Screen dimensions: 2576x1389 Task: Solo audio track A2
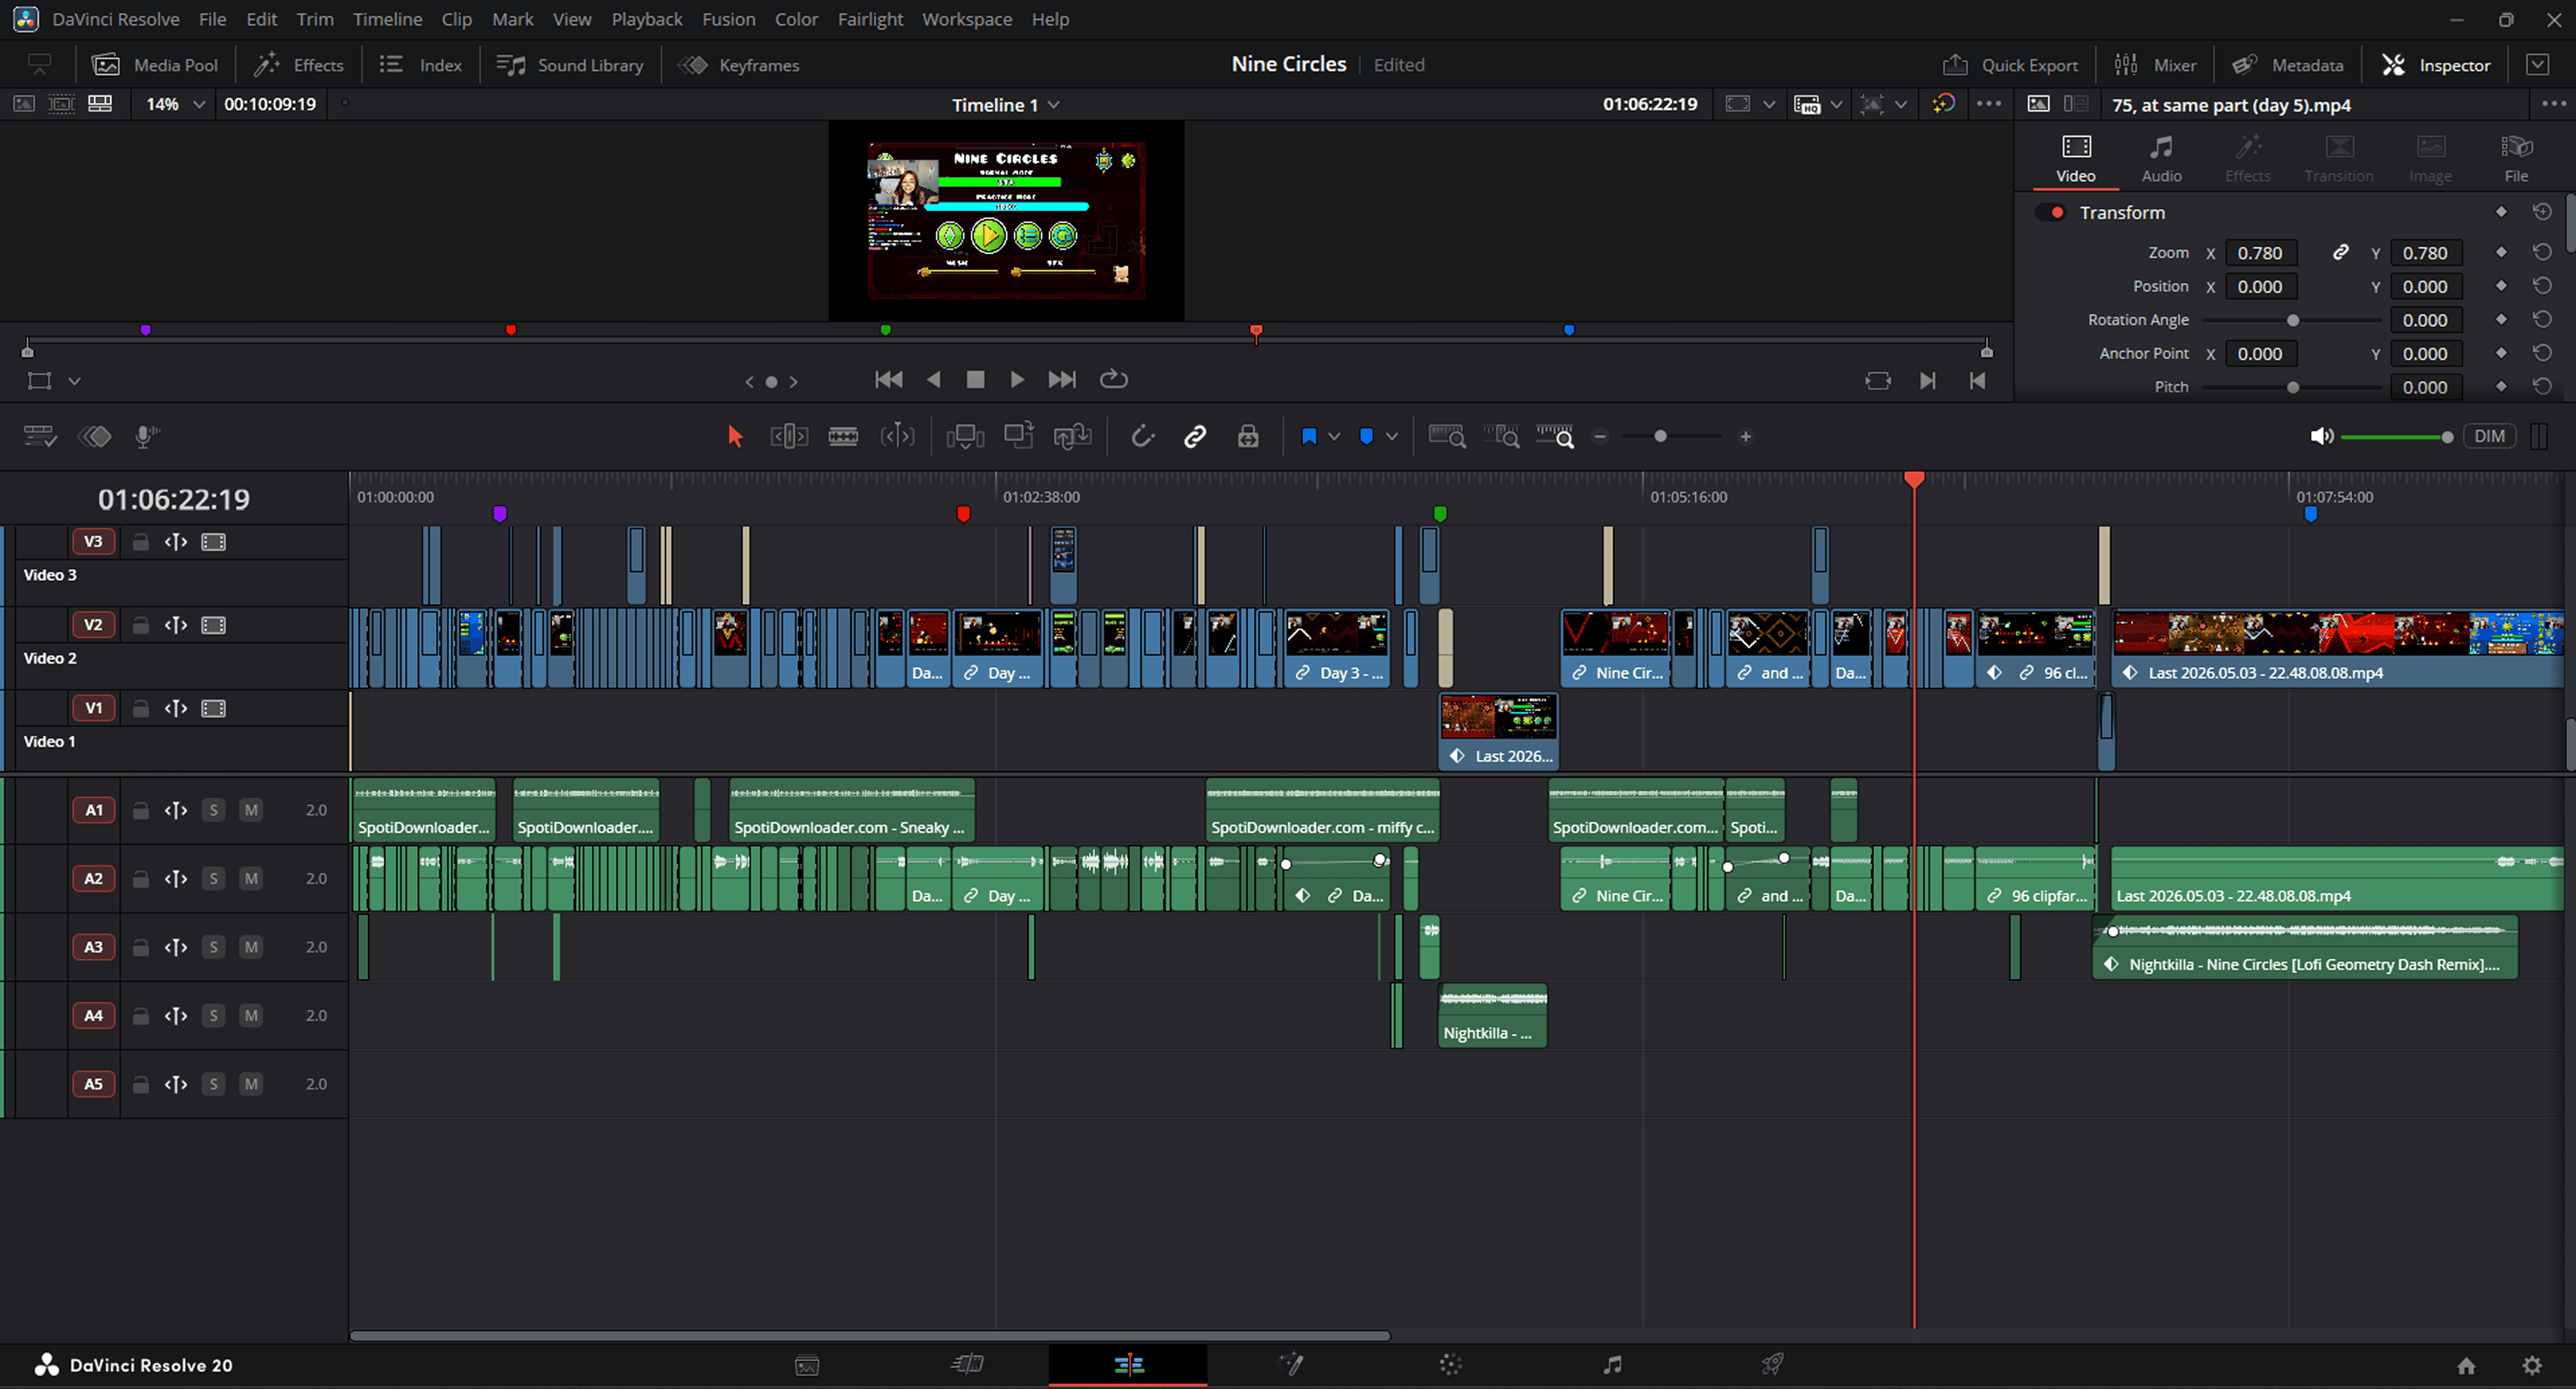point(213,879)
